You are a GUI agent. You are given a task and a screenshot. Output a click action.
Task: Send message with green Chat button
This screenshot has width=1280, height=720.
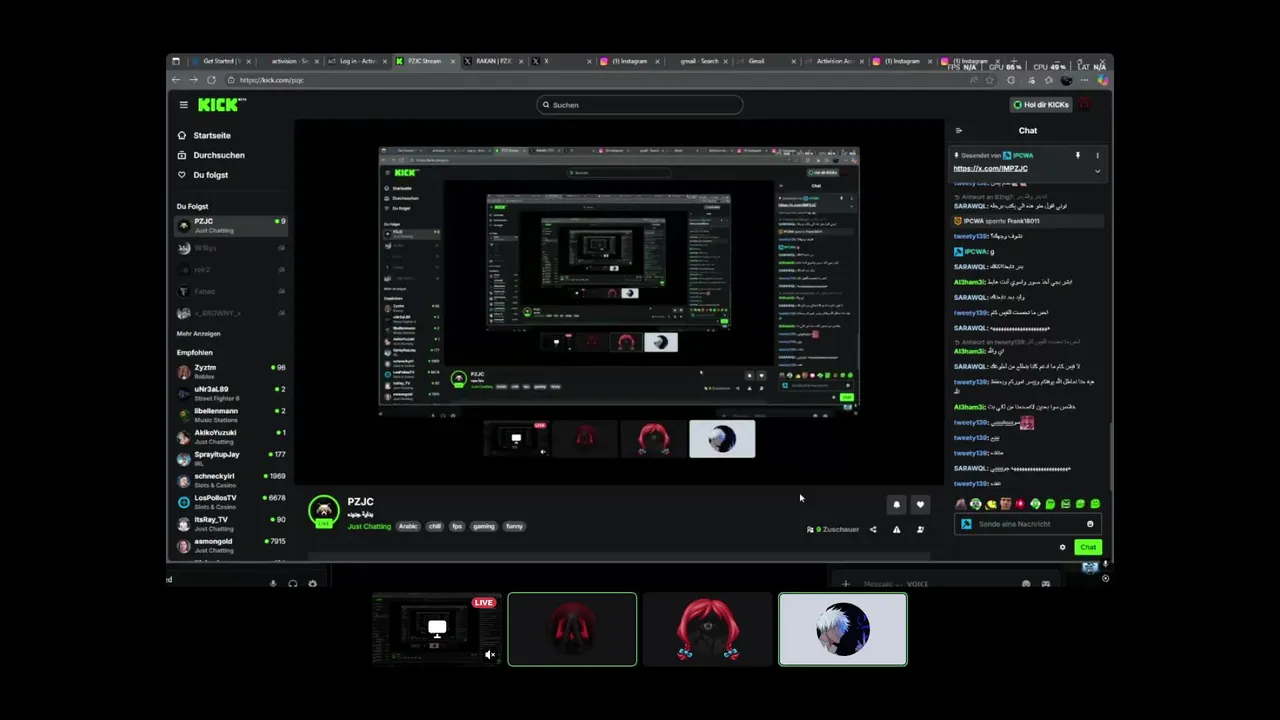pyautogui.click(x=1088, y=547)
